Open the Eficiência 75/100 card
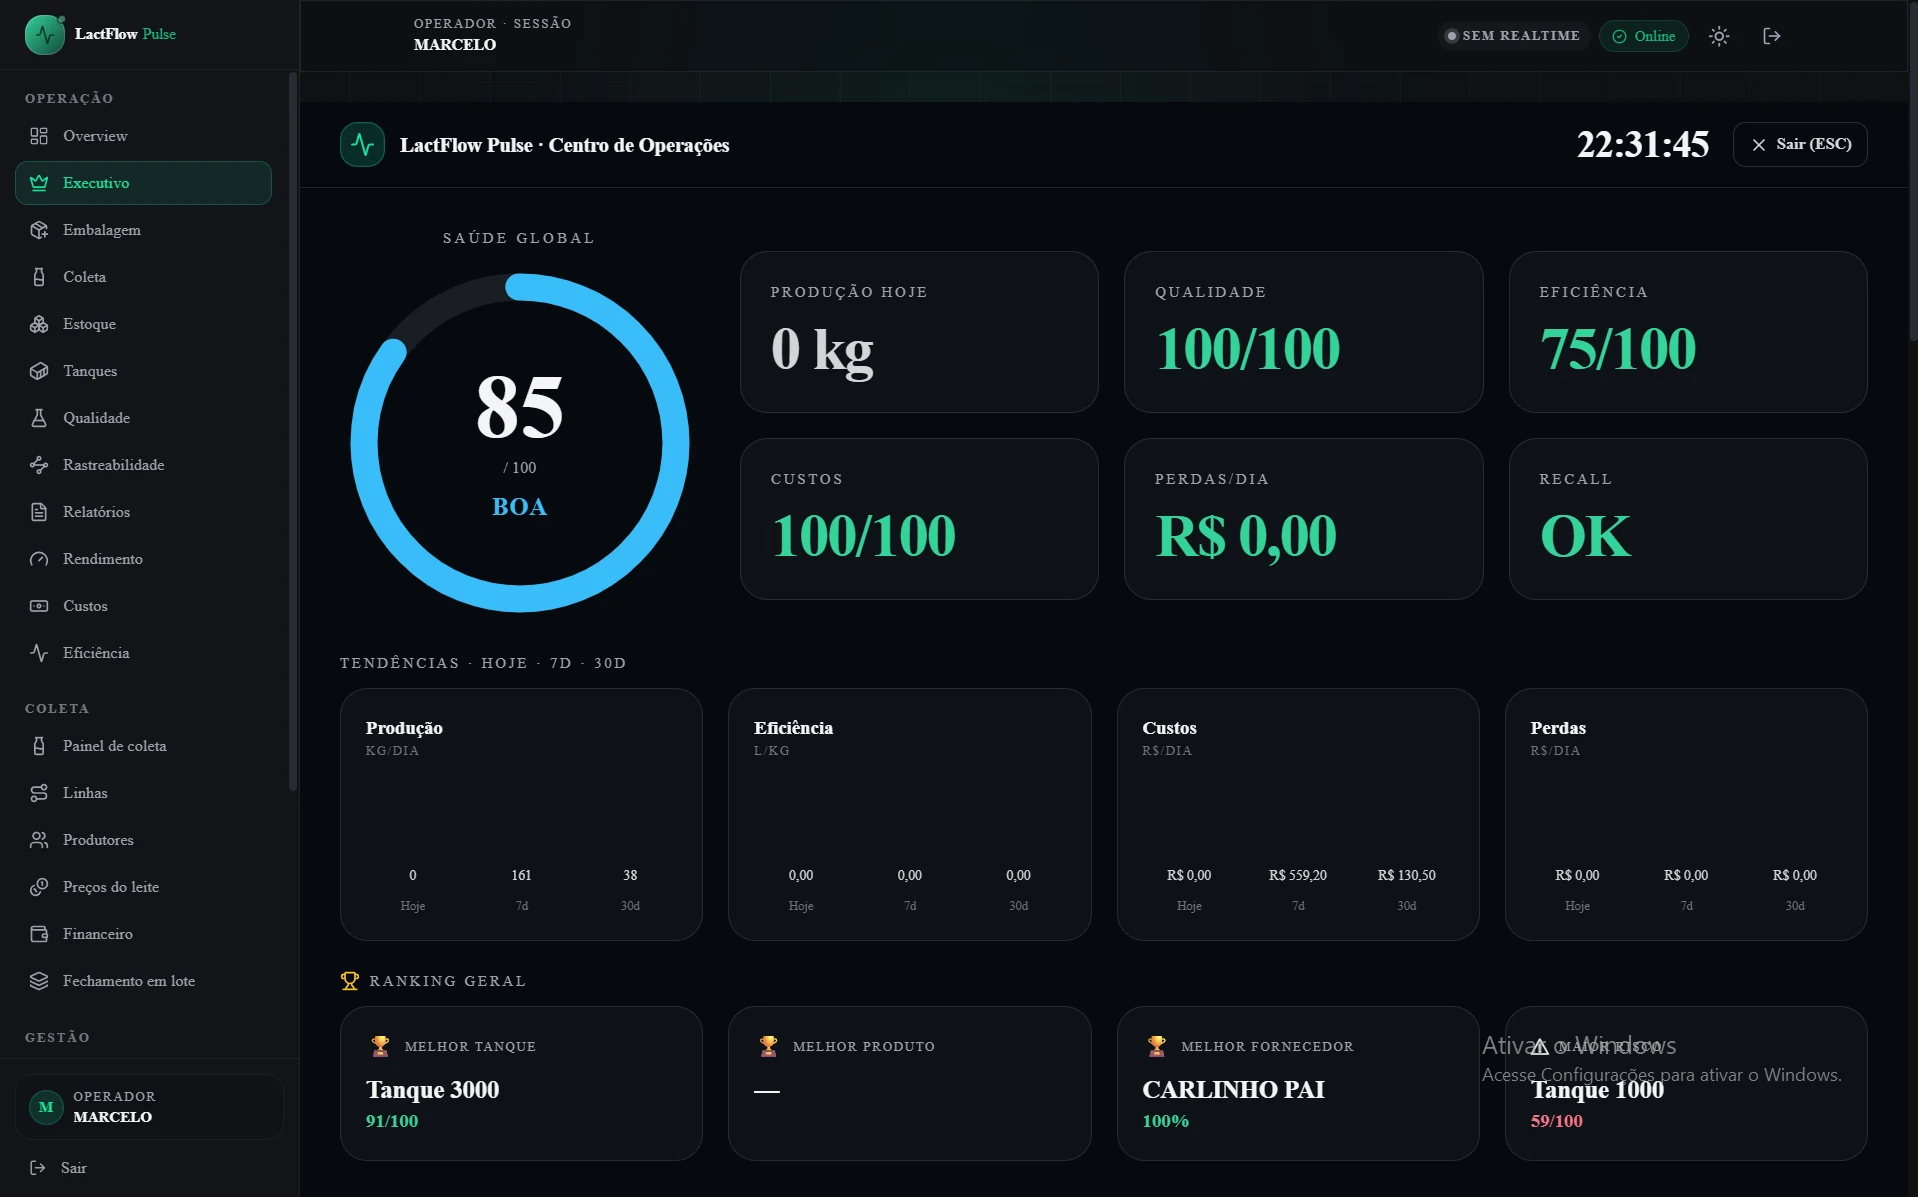The width and height of the screenshot is (1918, 1197). click(1688, 332)
